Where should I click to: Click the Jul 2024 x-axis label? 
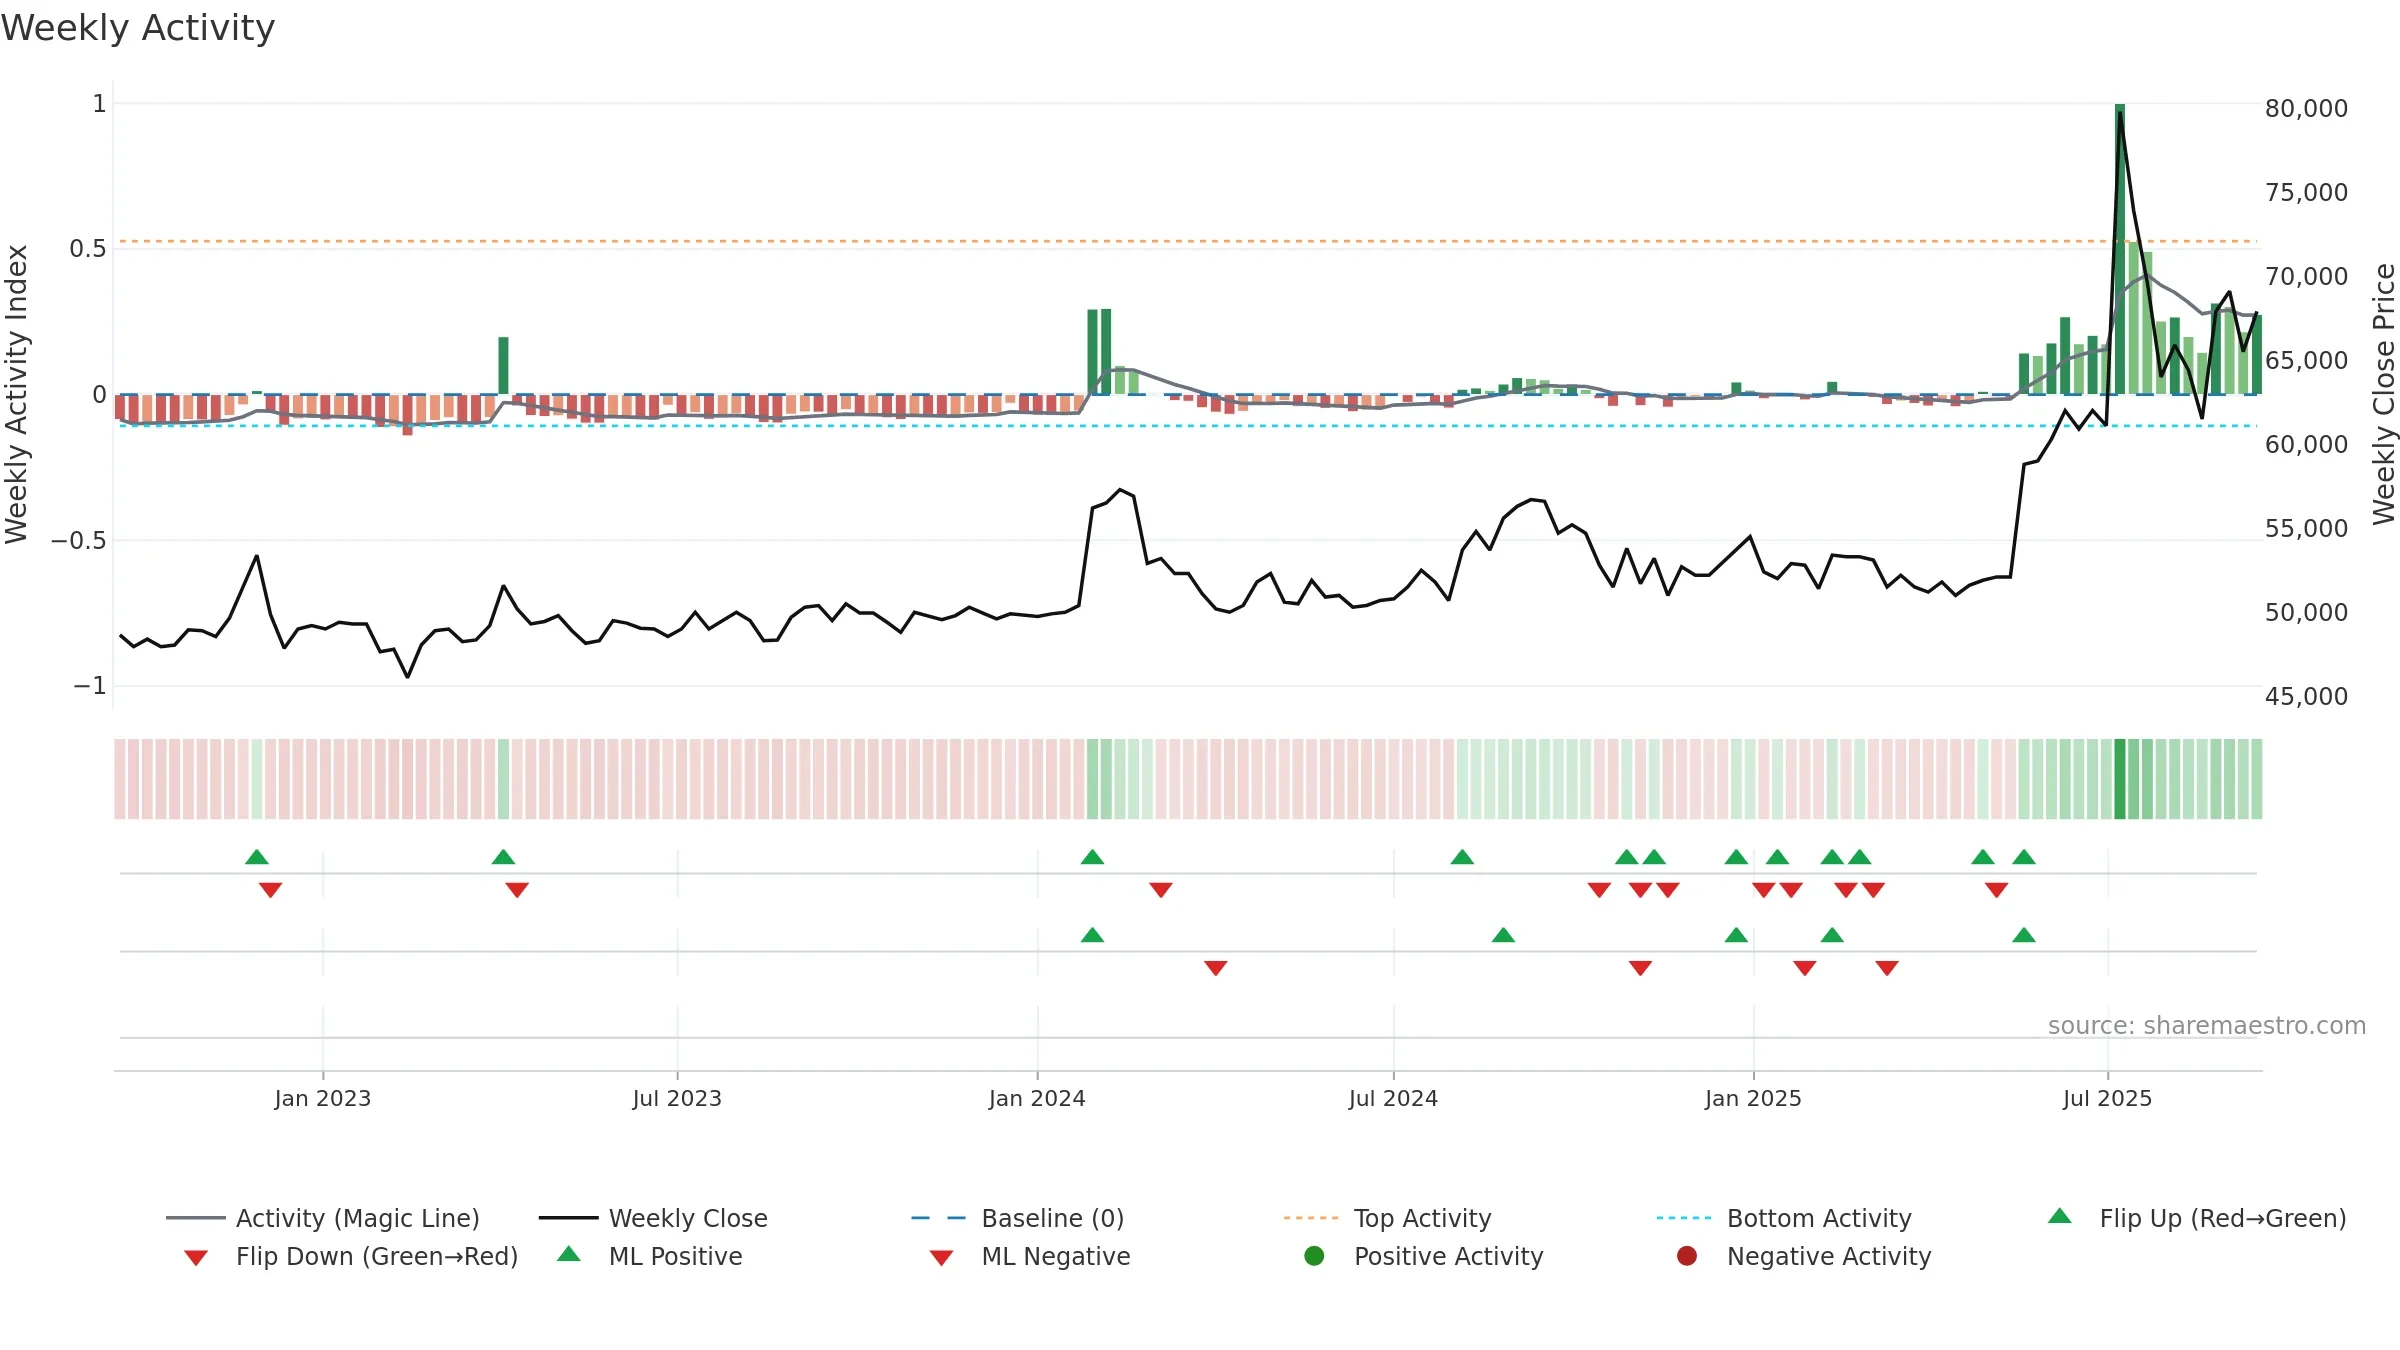click(1393, 1098)
